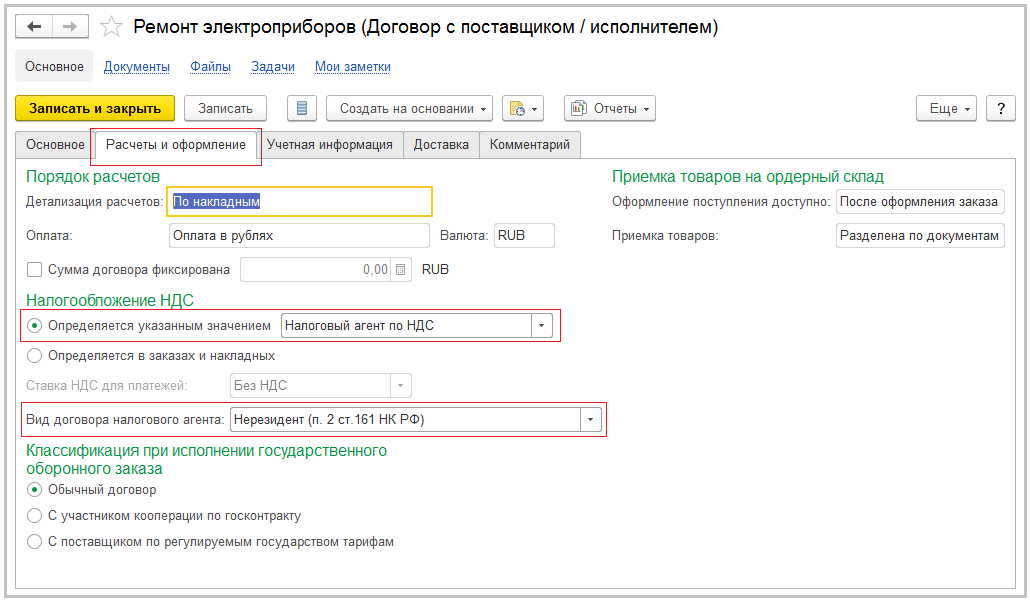Expand the Налоговый агент по НДС dropdown

542,326
